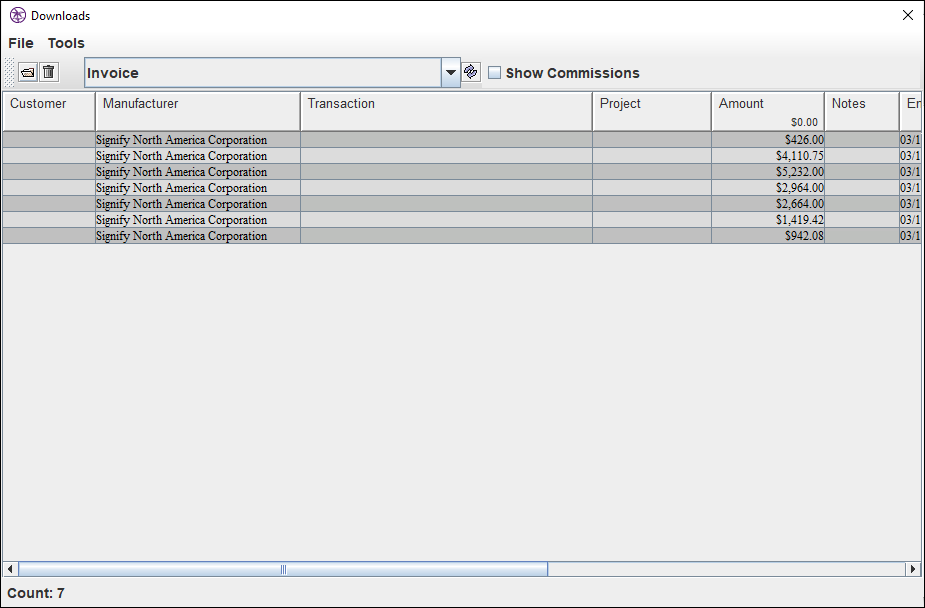Screen dimensions: 925x608
Task: Click the scrollbar right arrow
Action: (913, 569)
